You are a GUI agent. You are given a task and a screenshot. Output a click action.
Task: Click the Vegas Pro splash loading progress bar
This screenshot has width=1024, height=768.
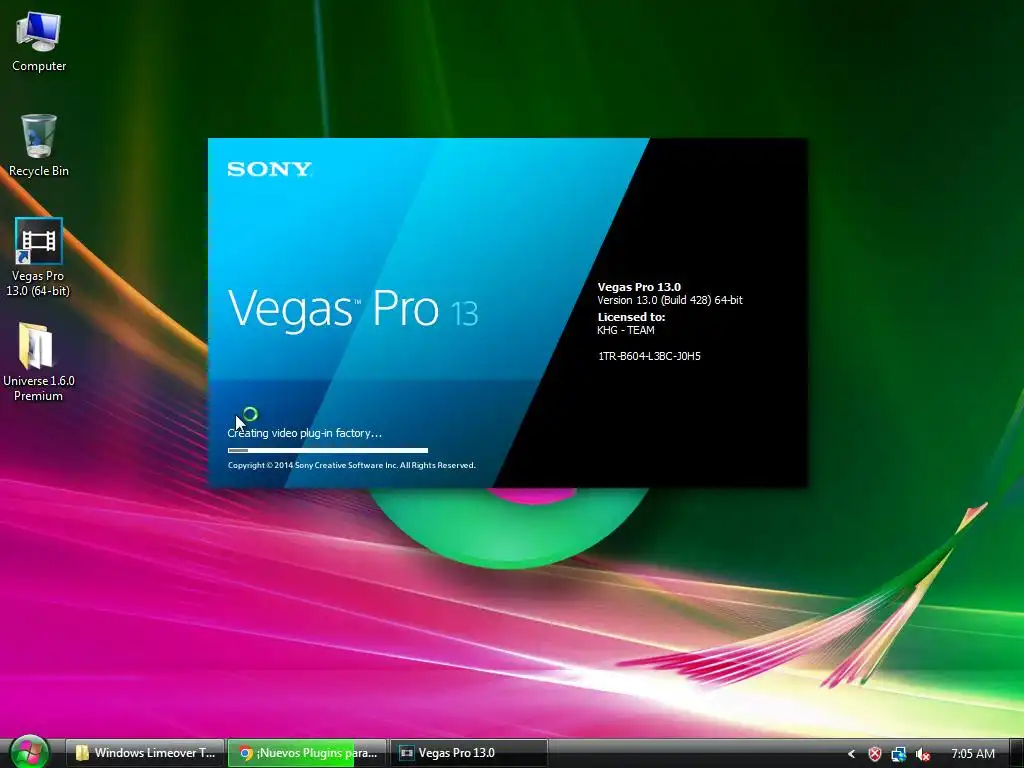click(x=328, y=450)
